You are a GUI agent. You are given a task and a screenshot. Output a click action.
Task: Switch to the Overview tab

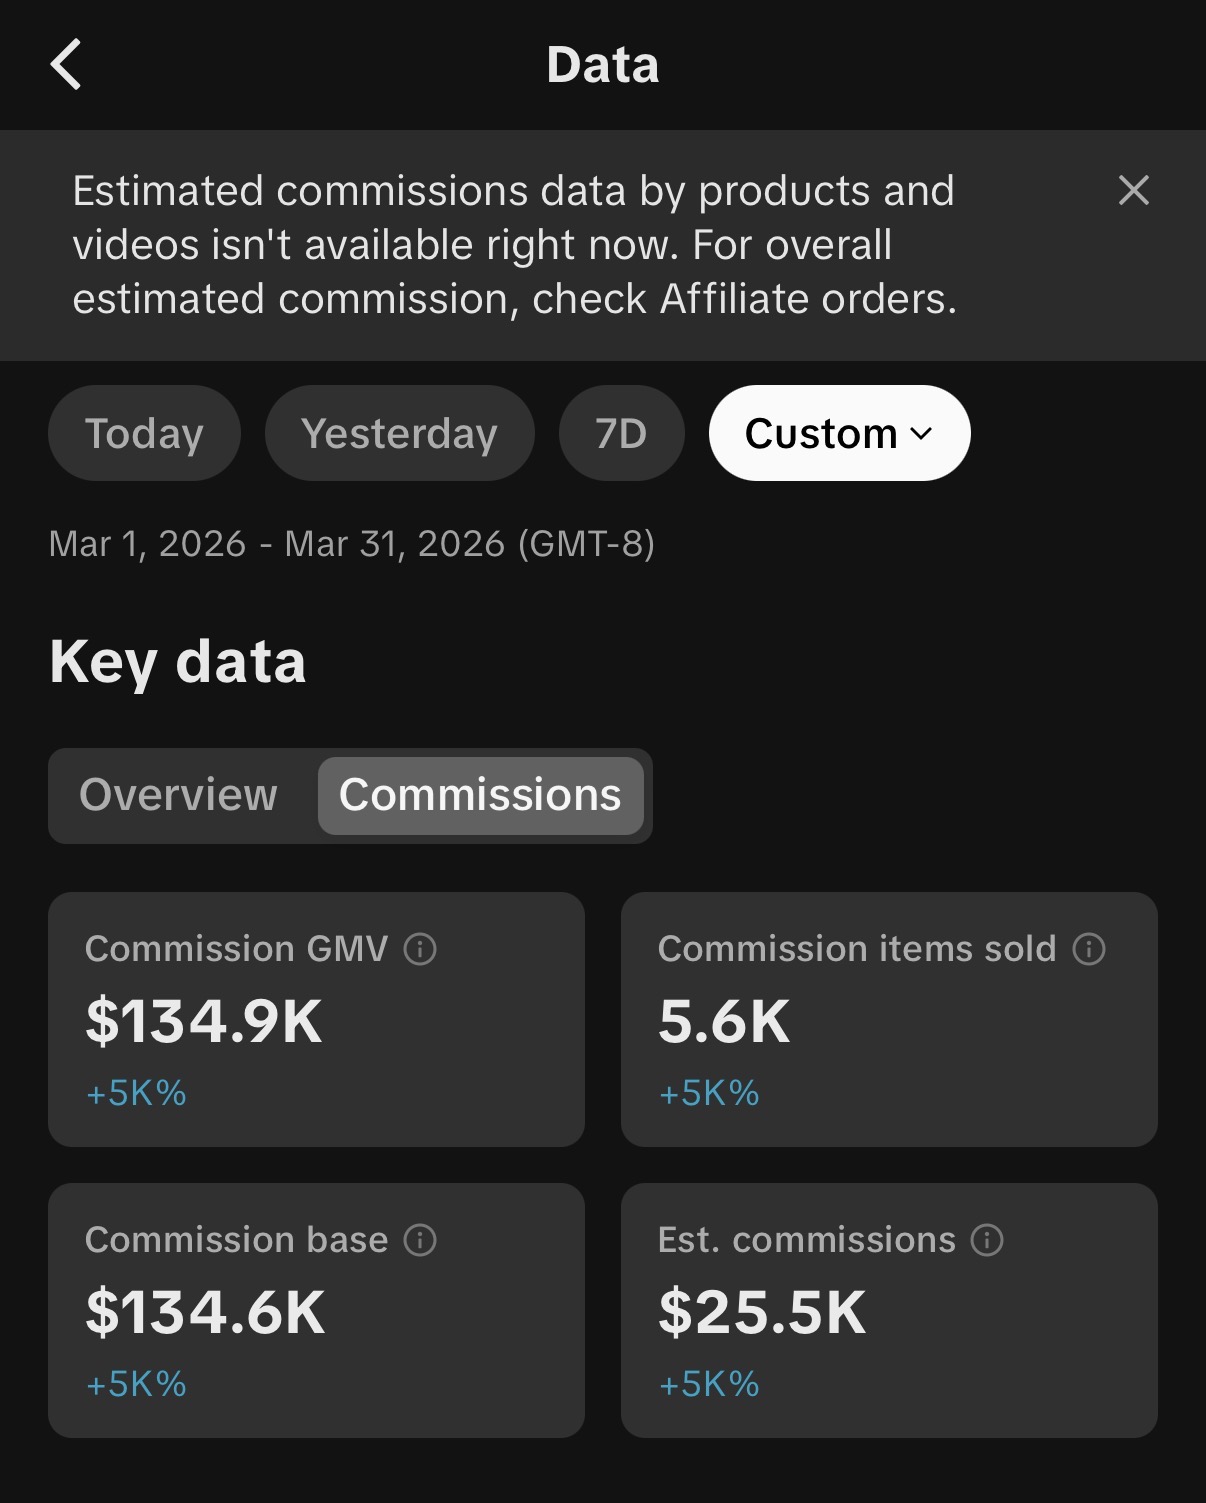click(178, 795)
